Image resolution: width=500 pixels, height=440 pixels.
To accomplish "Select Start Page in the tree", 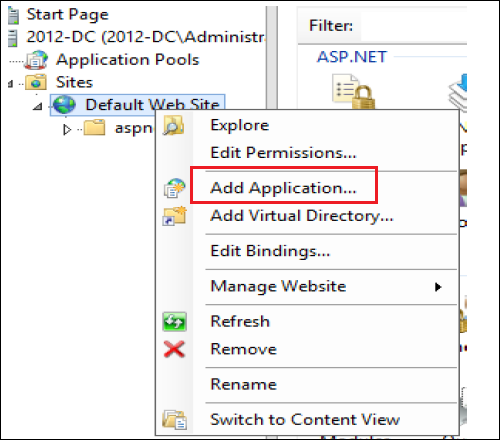I will (67, 15).
